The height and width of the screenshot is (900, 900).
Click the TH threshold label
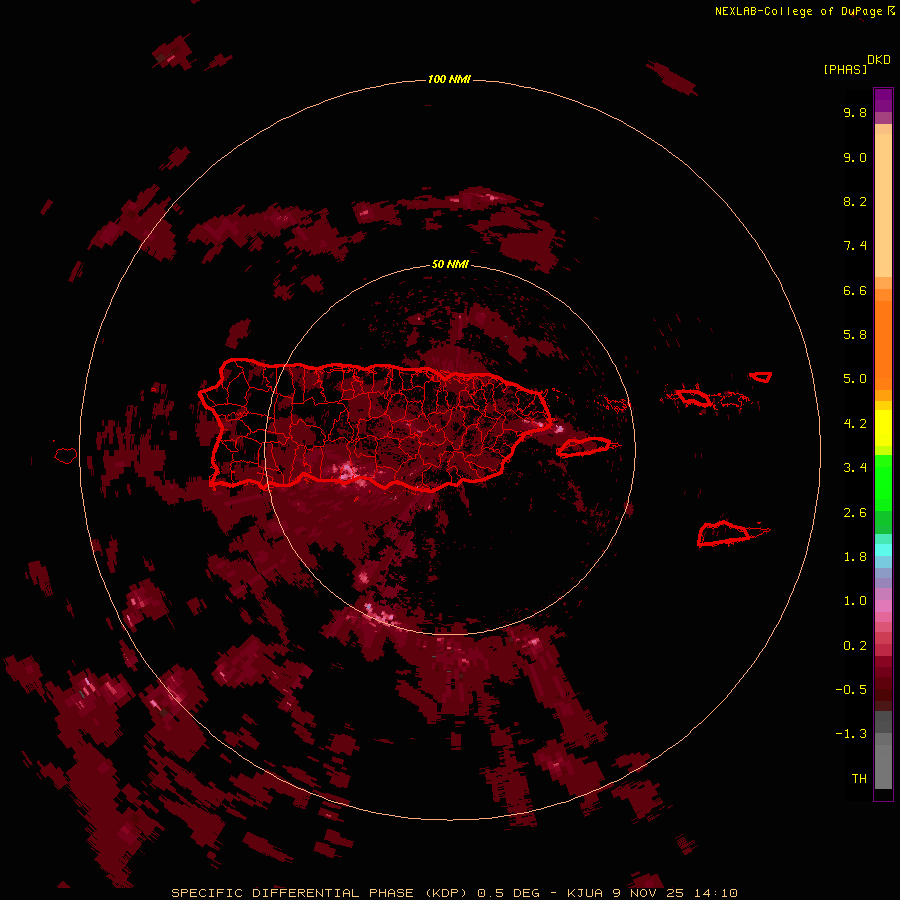859,779
